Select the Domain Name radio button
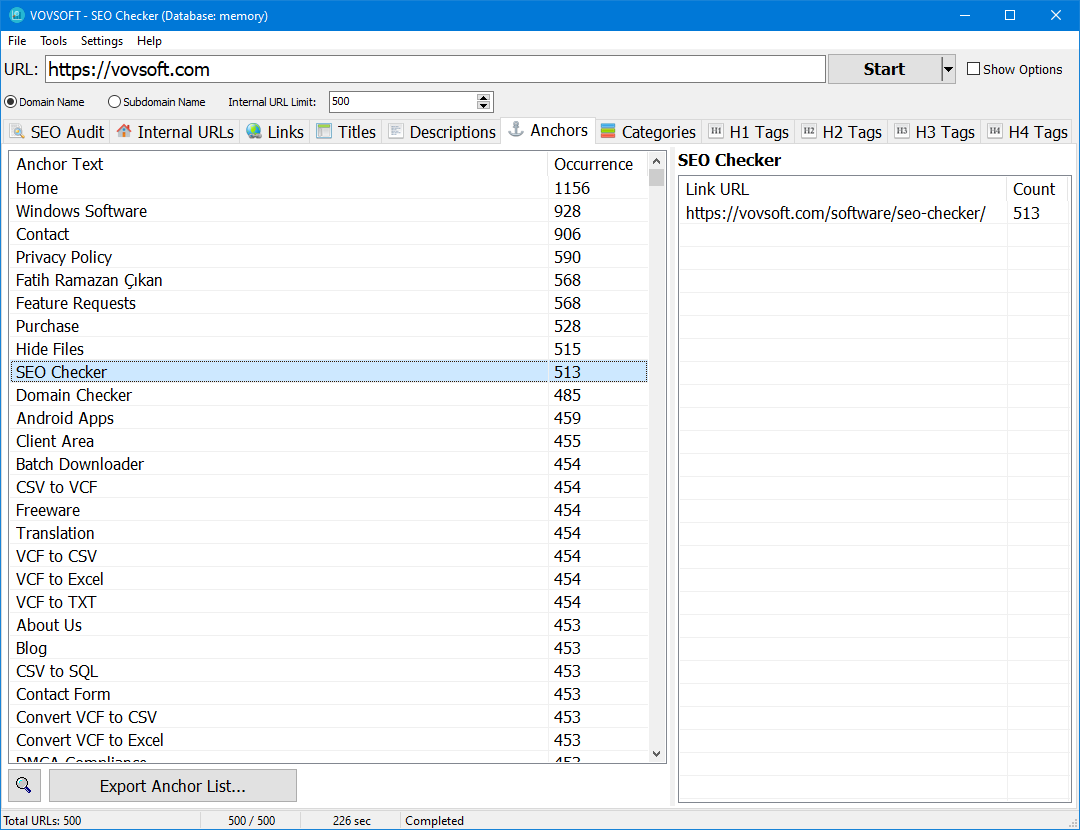Screen dimensions: 1080x830 (x=11, y=102)
